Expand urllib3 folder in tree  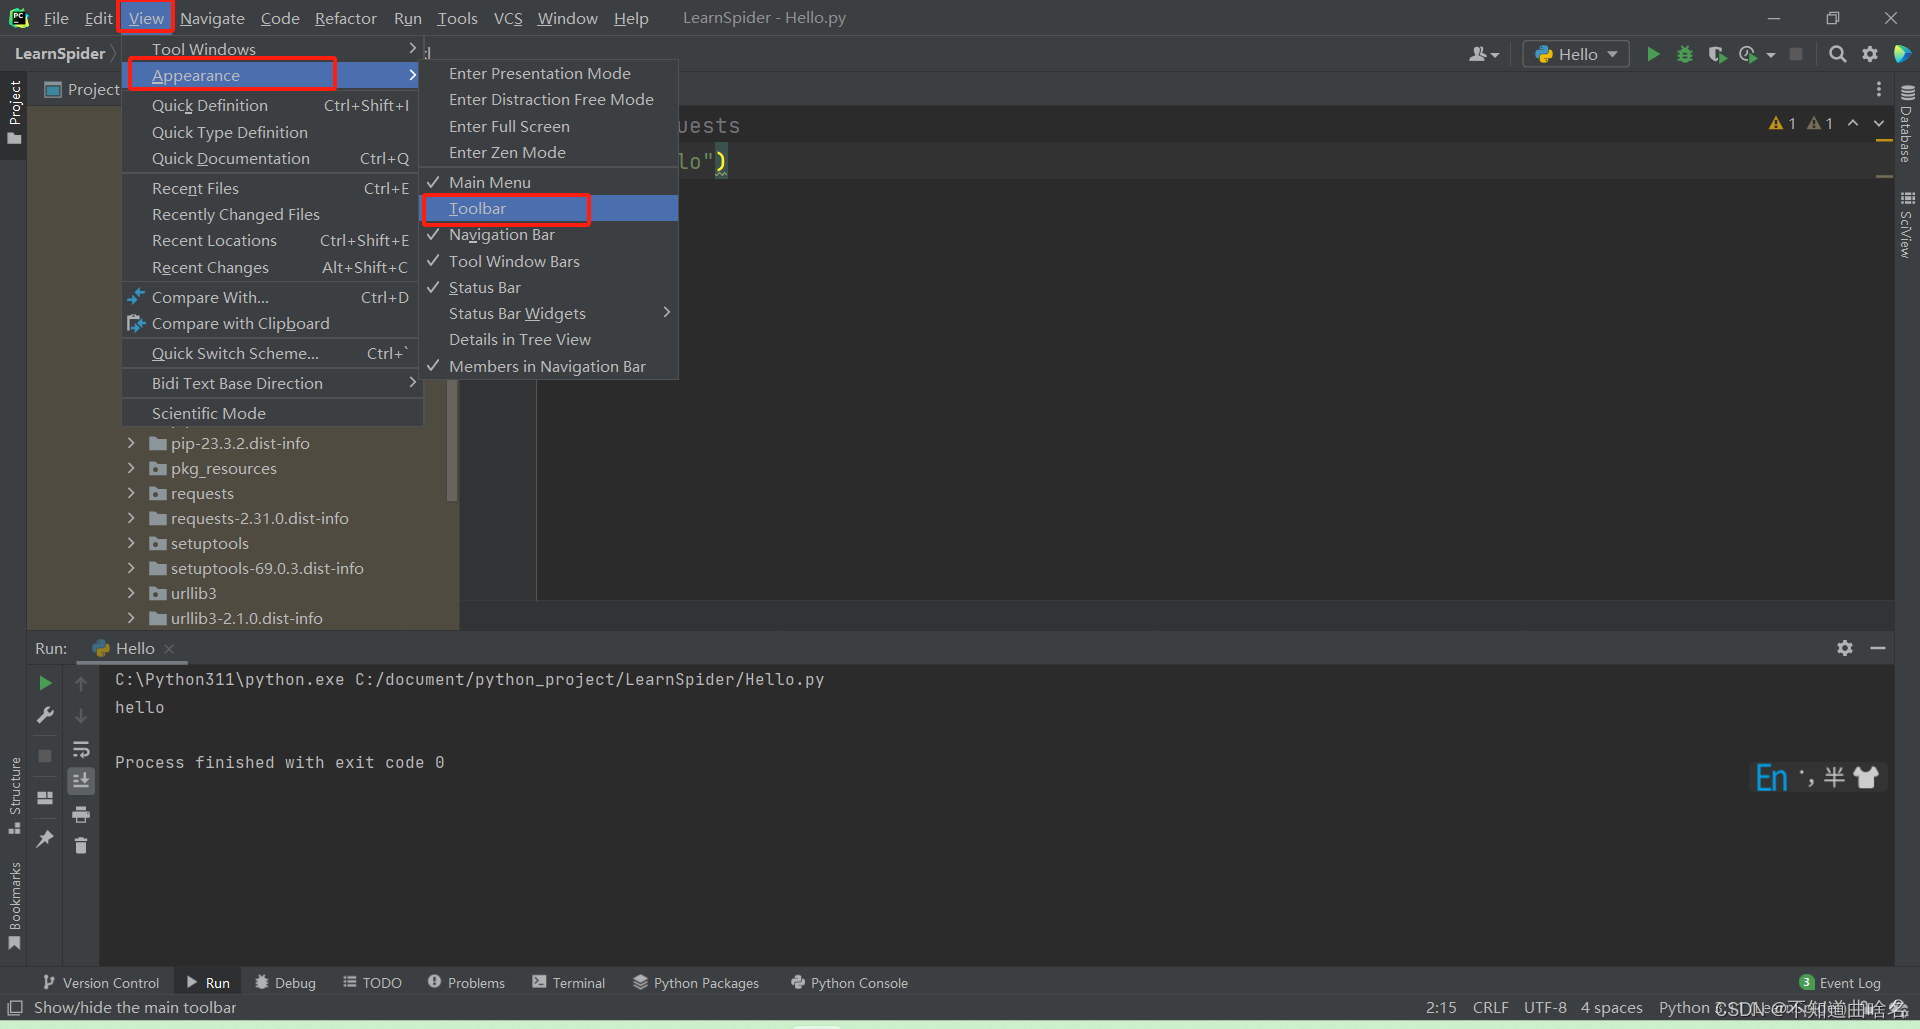tap(131, 593)
